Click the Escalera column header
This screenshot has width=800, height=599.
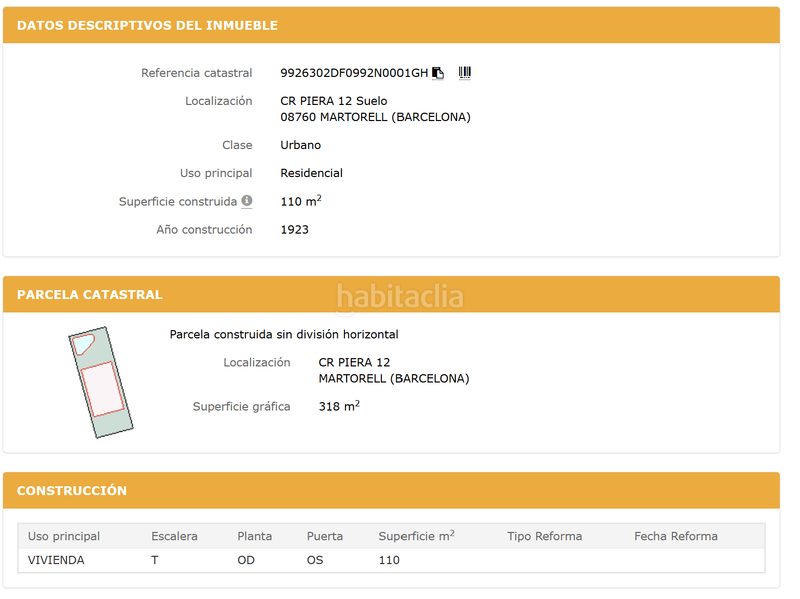click(174, 536)
